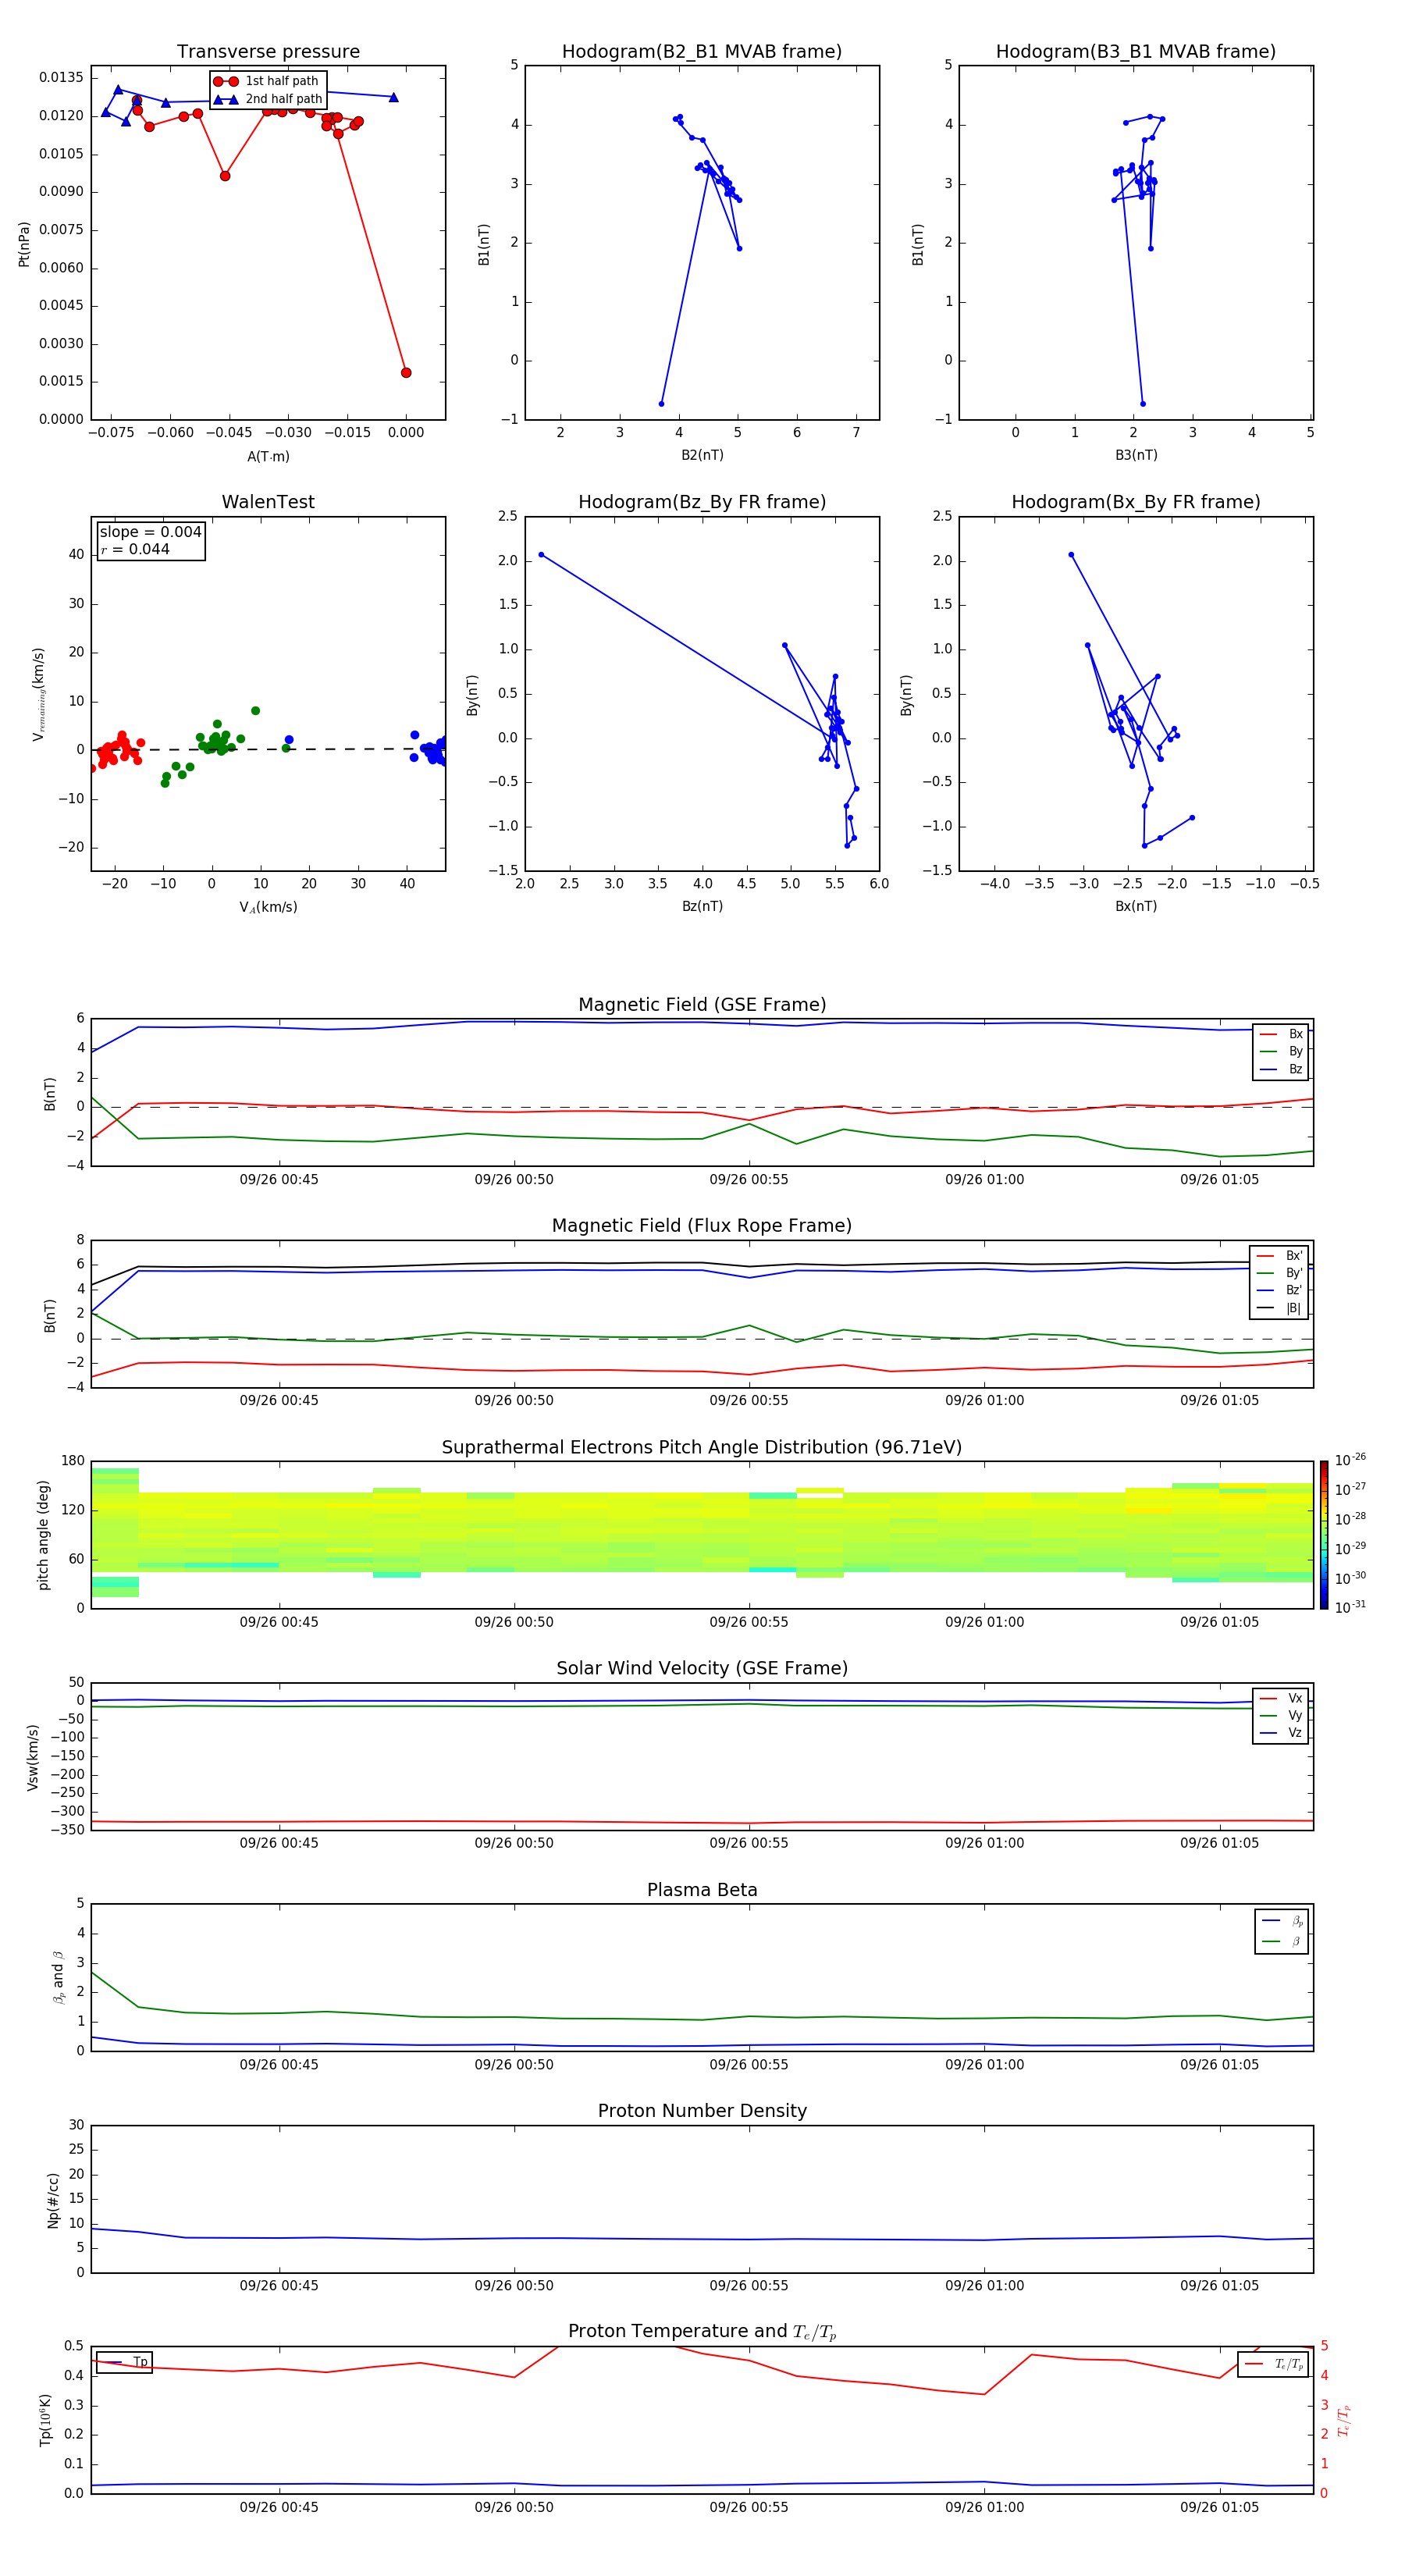1405x2576 pixels.
Task: Click the 'Plasma Beta' panel title
Action: 702,1891
